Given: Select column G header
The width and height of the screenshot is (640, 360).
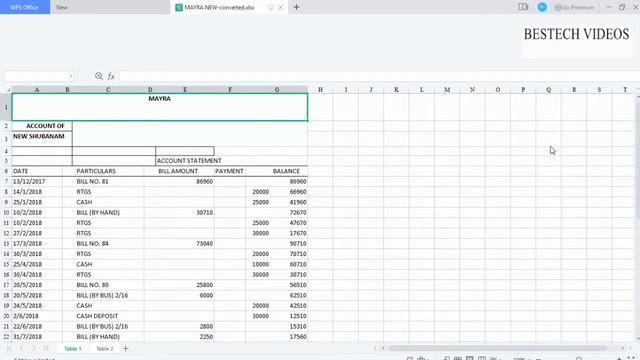Looking at the screenshot, I should tap(277, 90).
